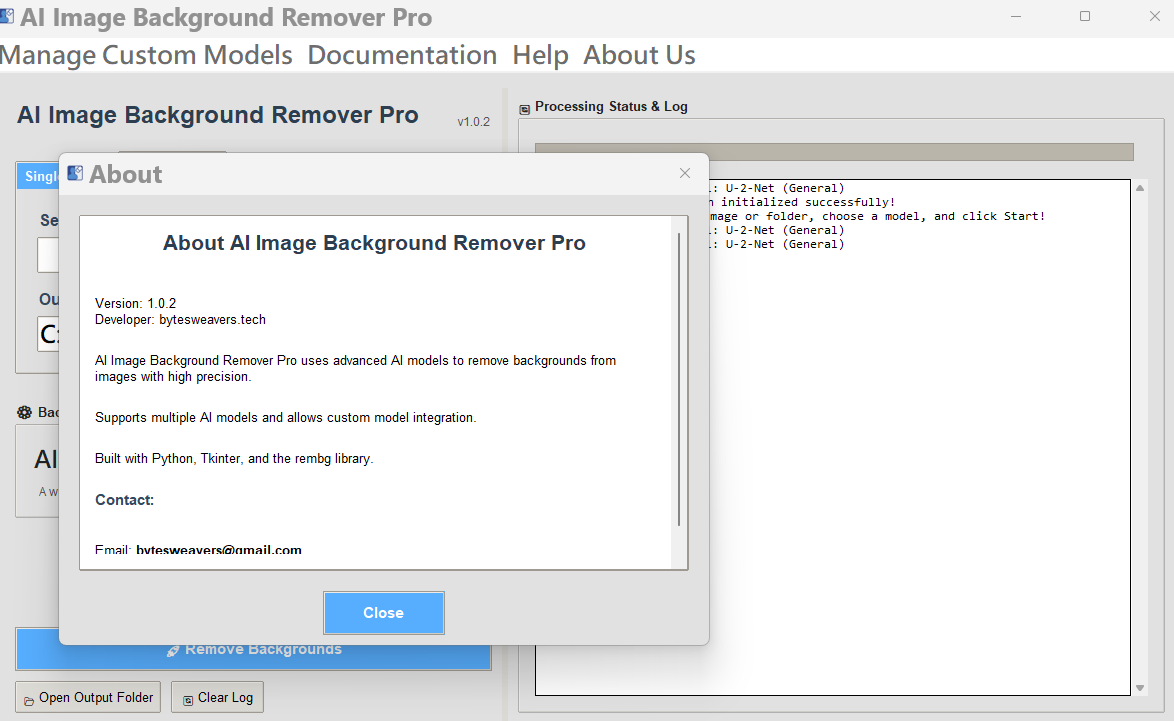The image size is (1174, 721).
Task: Click the icon on the Clear Log button
Action: 188,699
